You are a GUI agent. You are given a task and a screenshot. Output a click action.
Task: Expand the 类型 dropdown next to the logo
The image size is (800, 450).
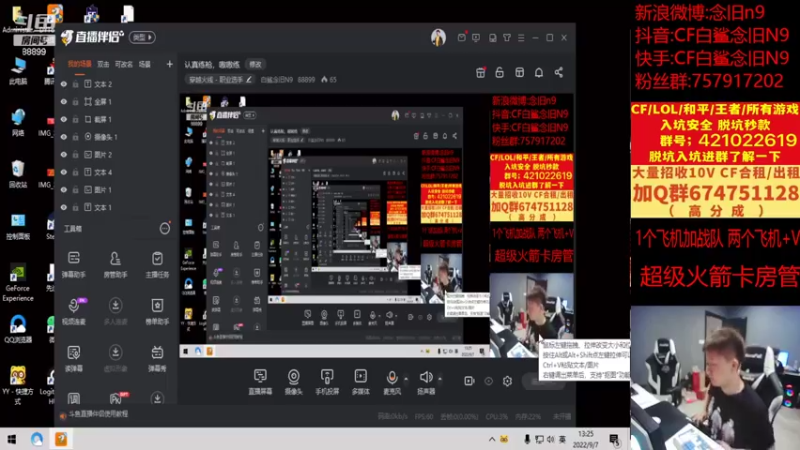(142, 37)
